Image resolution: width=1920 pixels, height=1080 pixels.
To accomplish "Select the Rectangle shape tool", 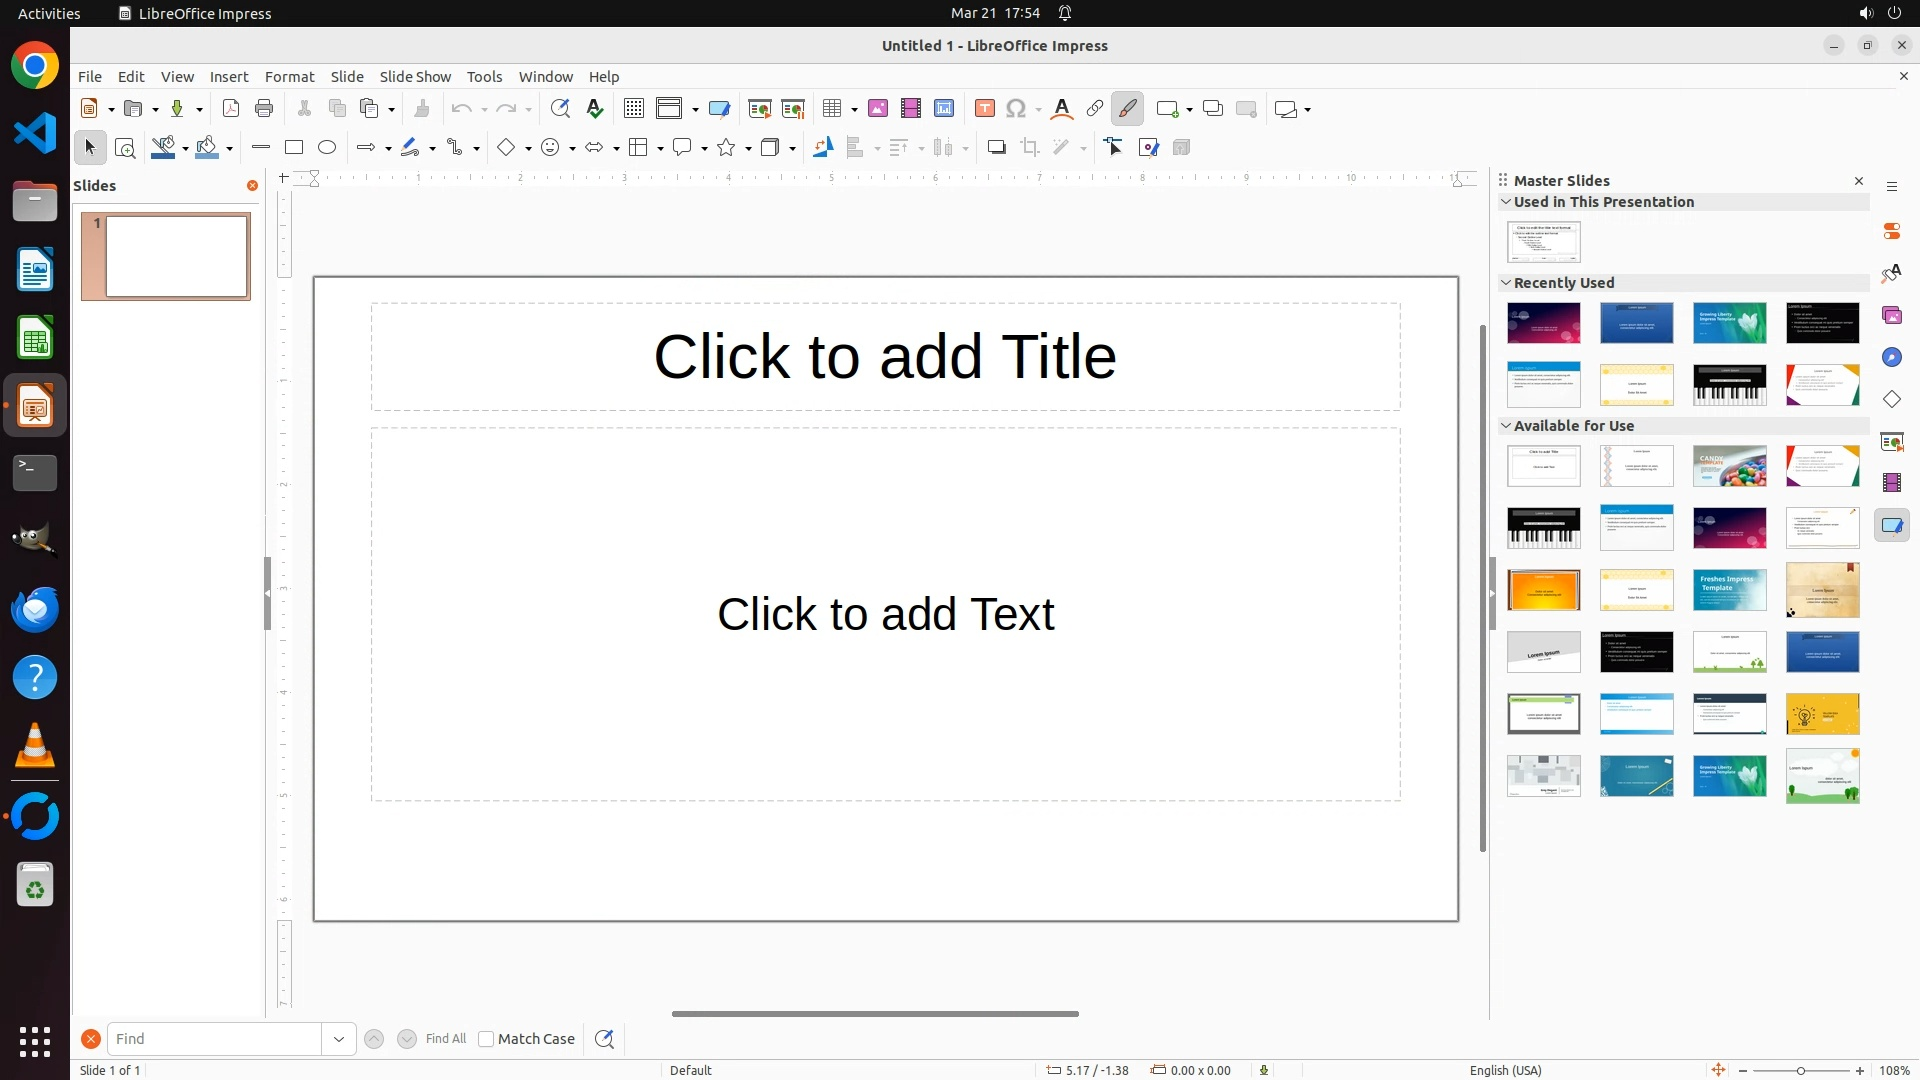I will tap(294, 148).
